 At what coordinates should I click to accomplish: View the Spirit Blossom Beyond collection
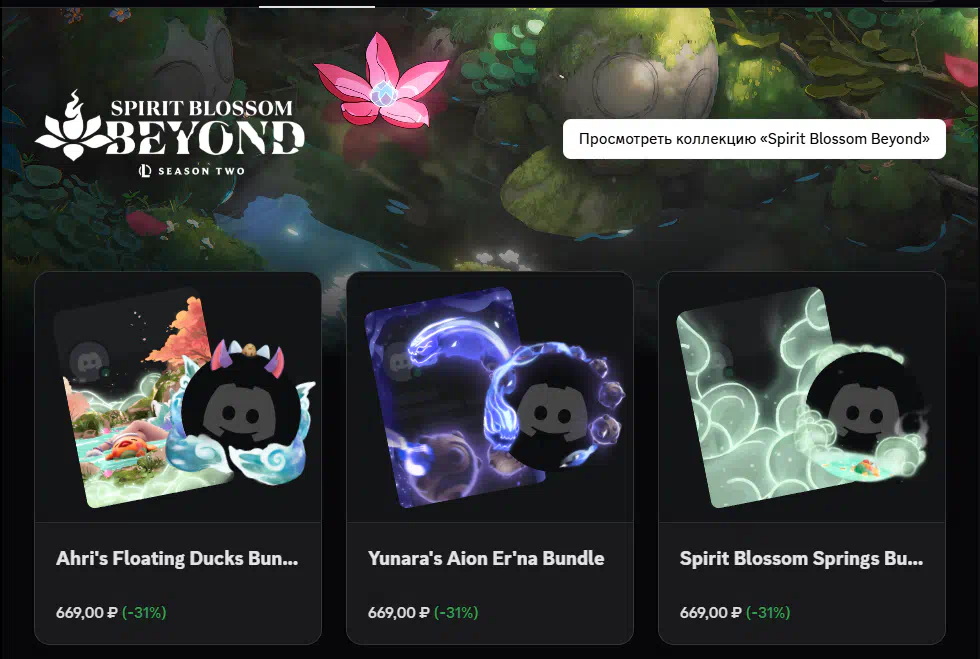pyautogui.click(x=754, y=139)
